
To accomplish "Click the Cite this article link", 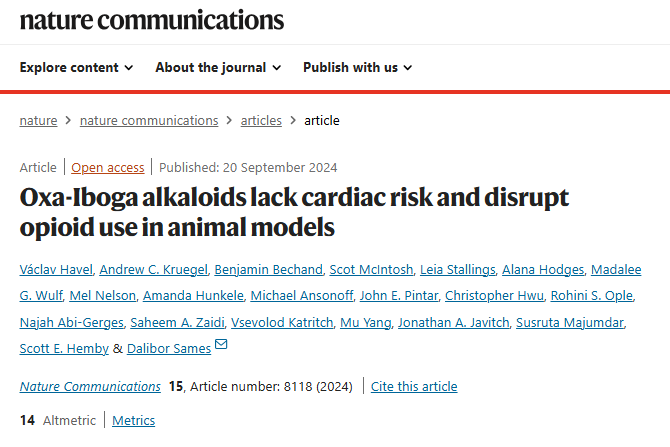I will tap(414, 387).
